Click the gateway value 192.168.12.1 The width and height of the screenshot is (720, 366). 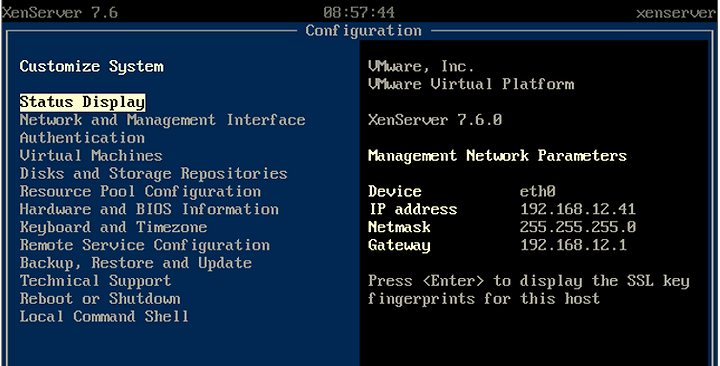[574, 245]
